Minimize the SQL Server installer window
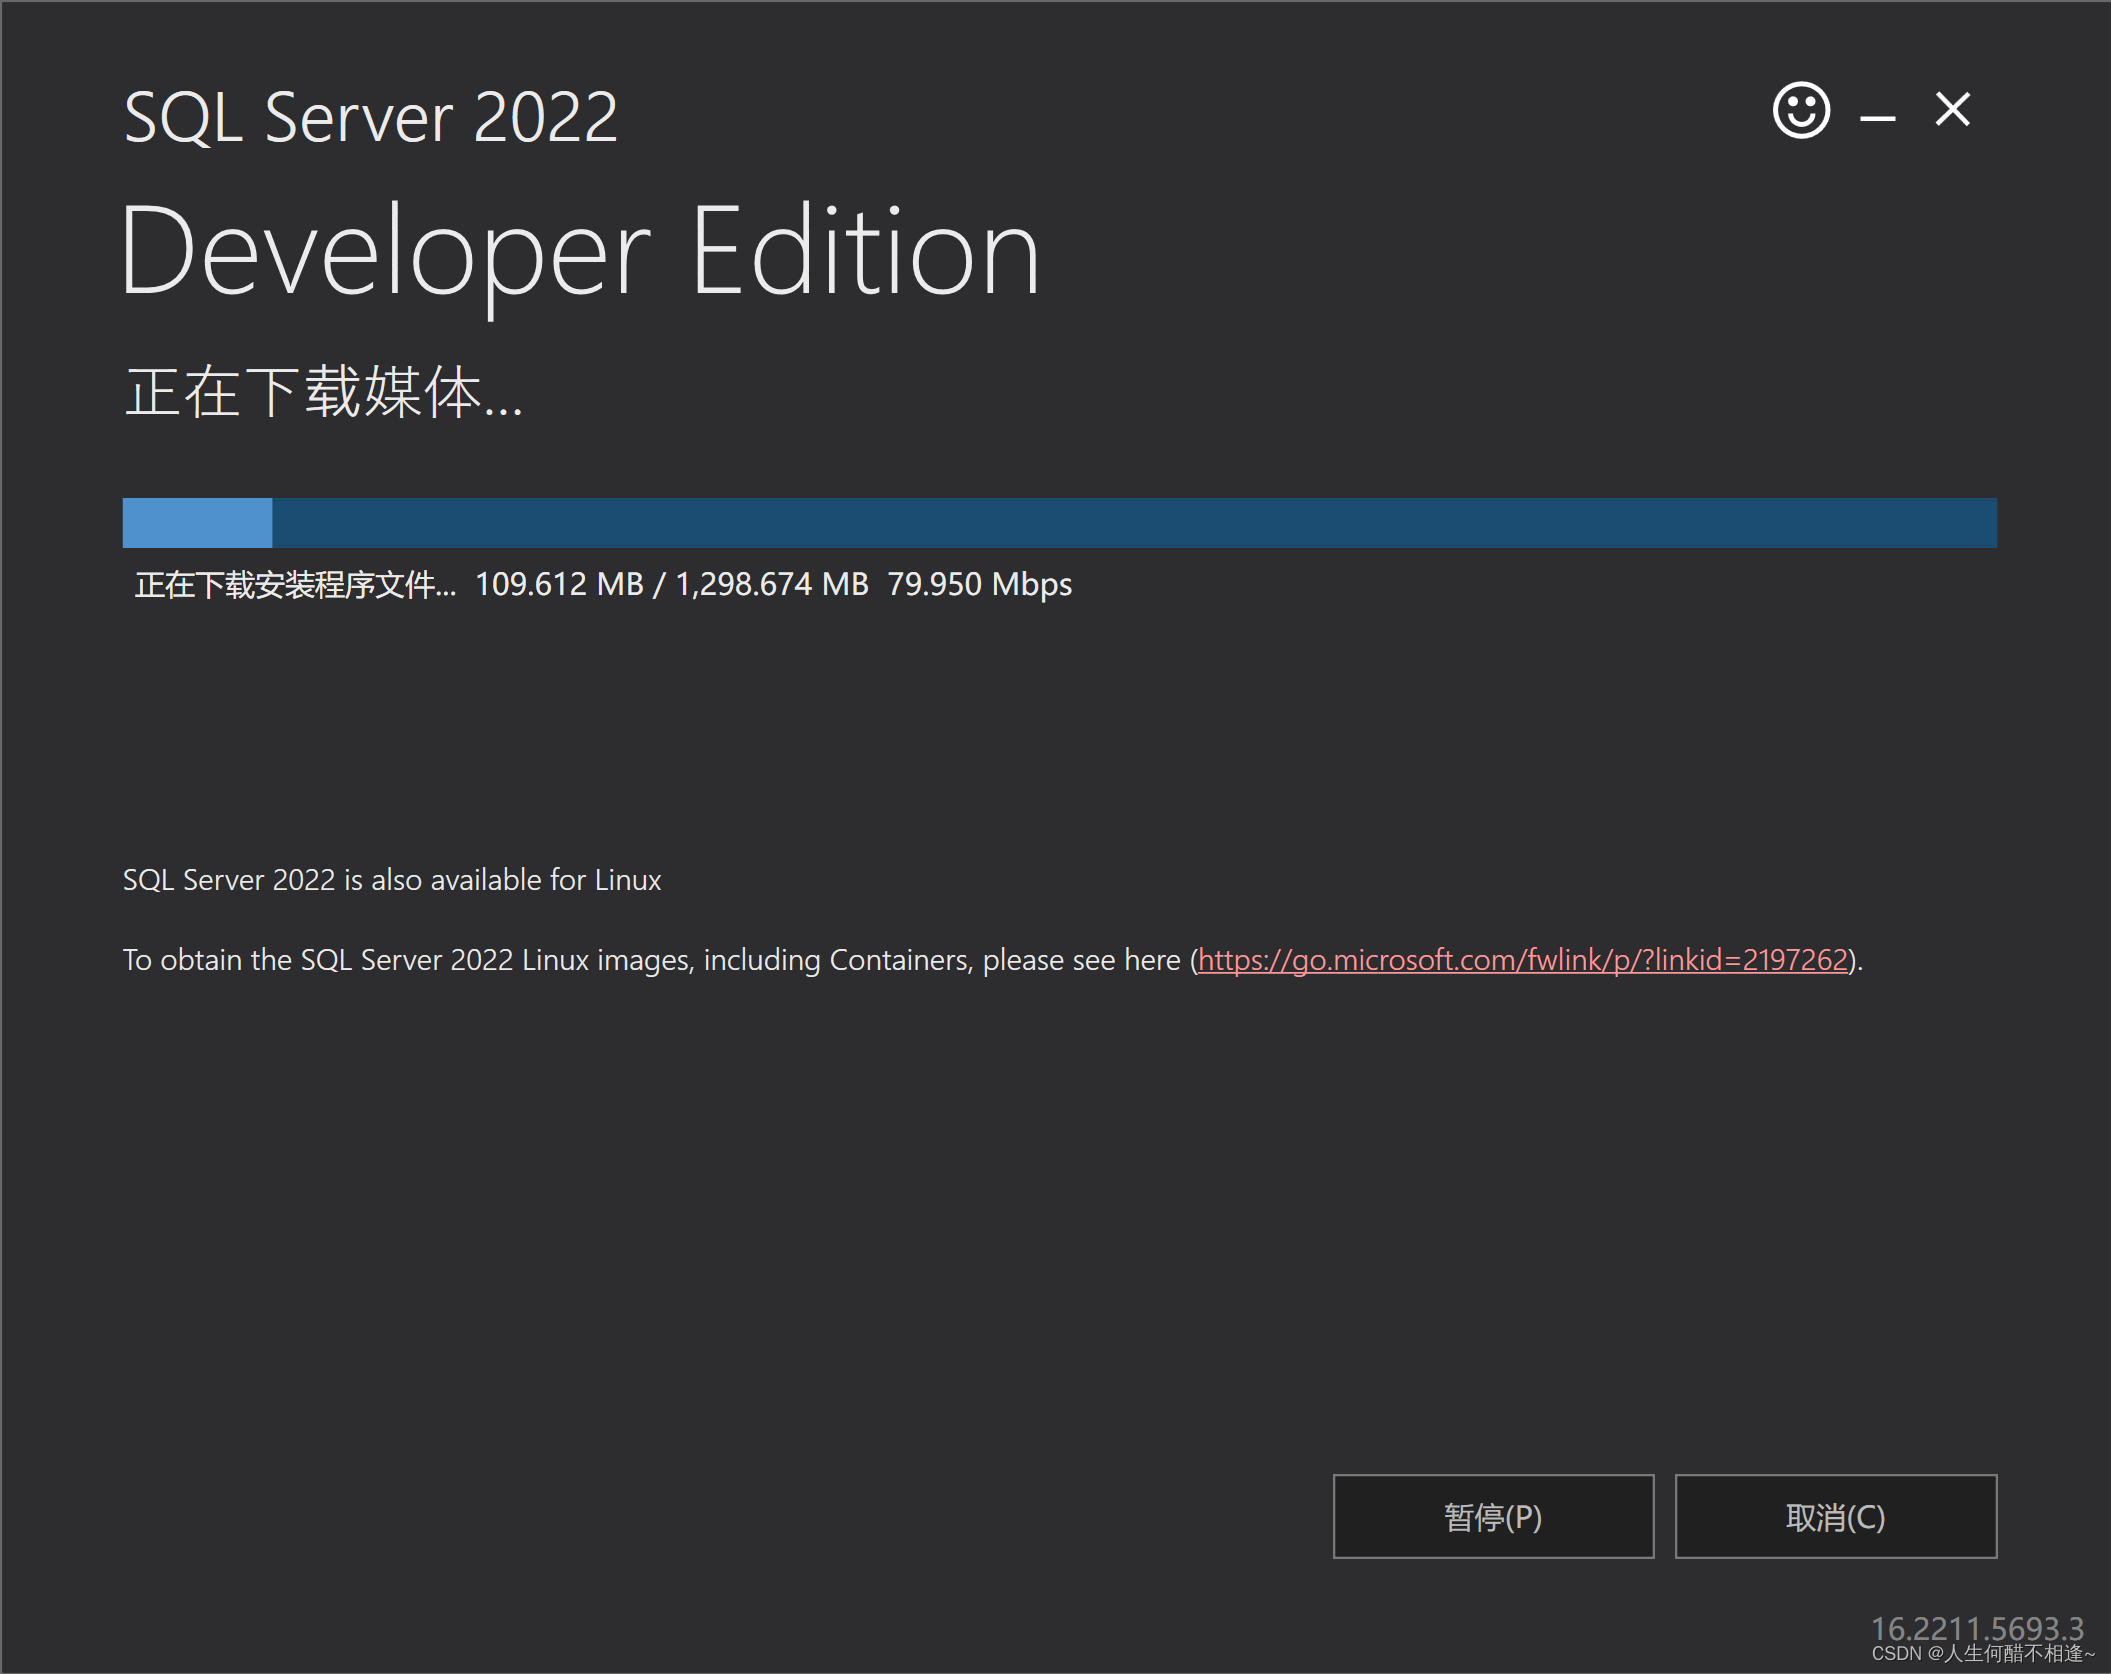The height and width of the screenshot is (1674, 2111). tap(1877, 118)
